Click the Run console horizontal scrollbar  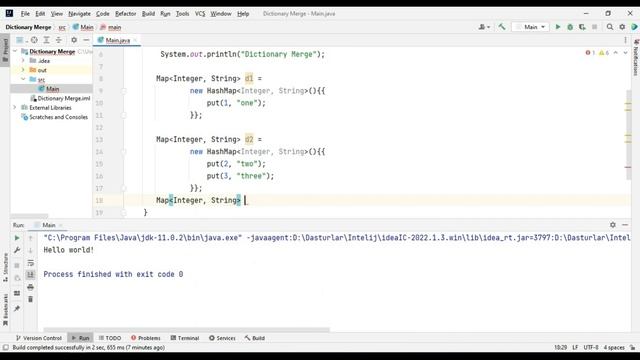[x=186, y=329]
